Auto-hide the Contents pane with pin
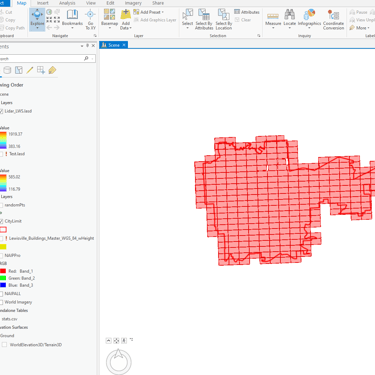Screen dimensions: 375x375 (88, 46)
